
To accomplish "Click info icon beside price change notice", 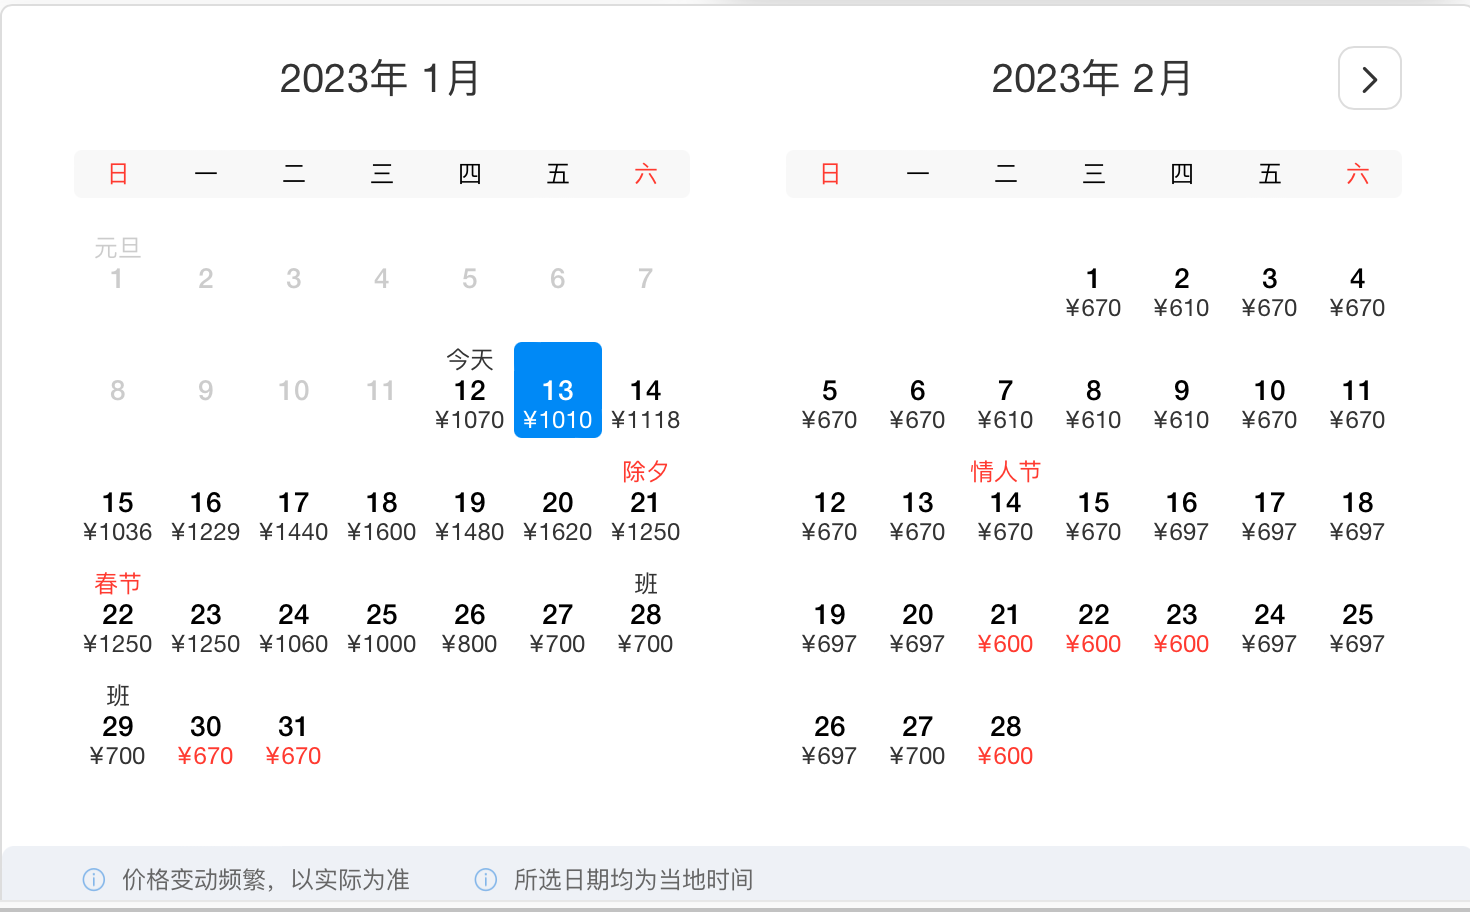I will 94,880.
